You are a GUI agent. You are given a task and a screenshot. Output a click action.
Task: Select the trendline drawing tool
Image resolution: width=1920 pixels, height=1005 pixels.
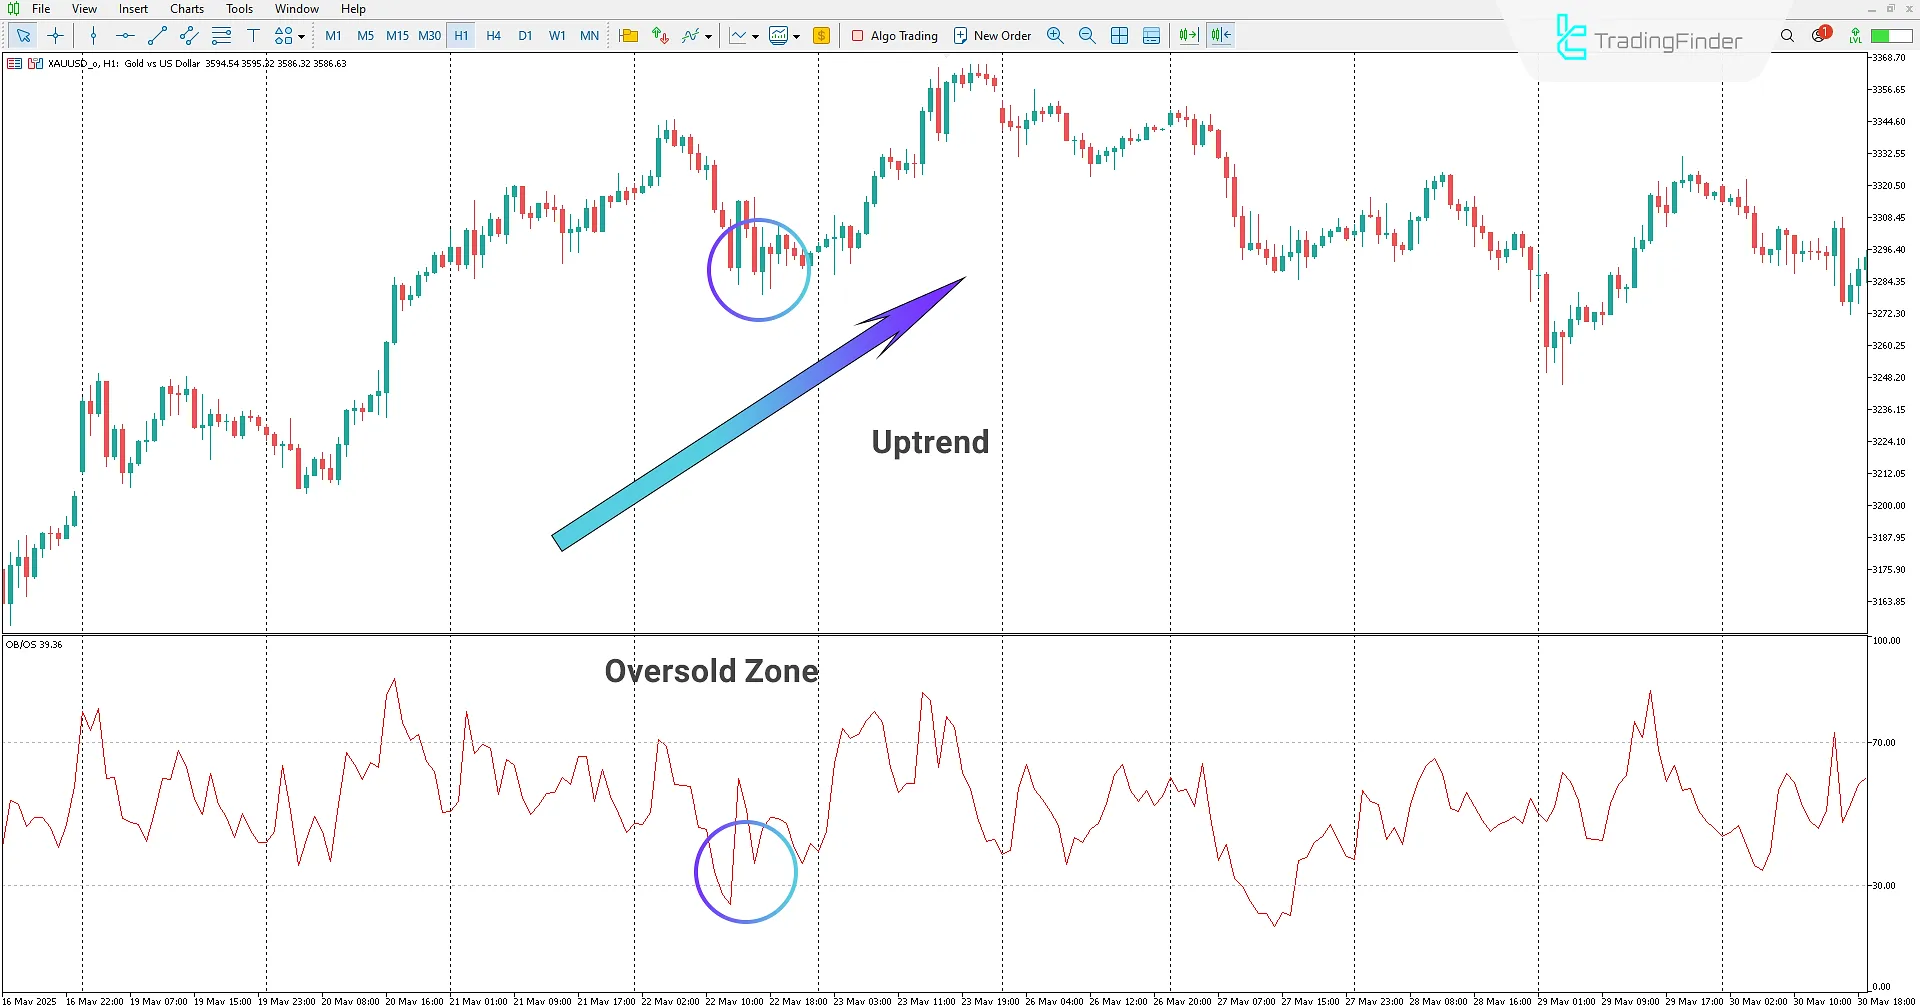point(157,36)
